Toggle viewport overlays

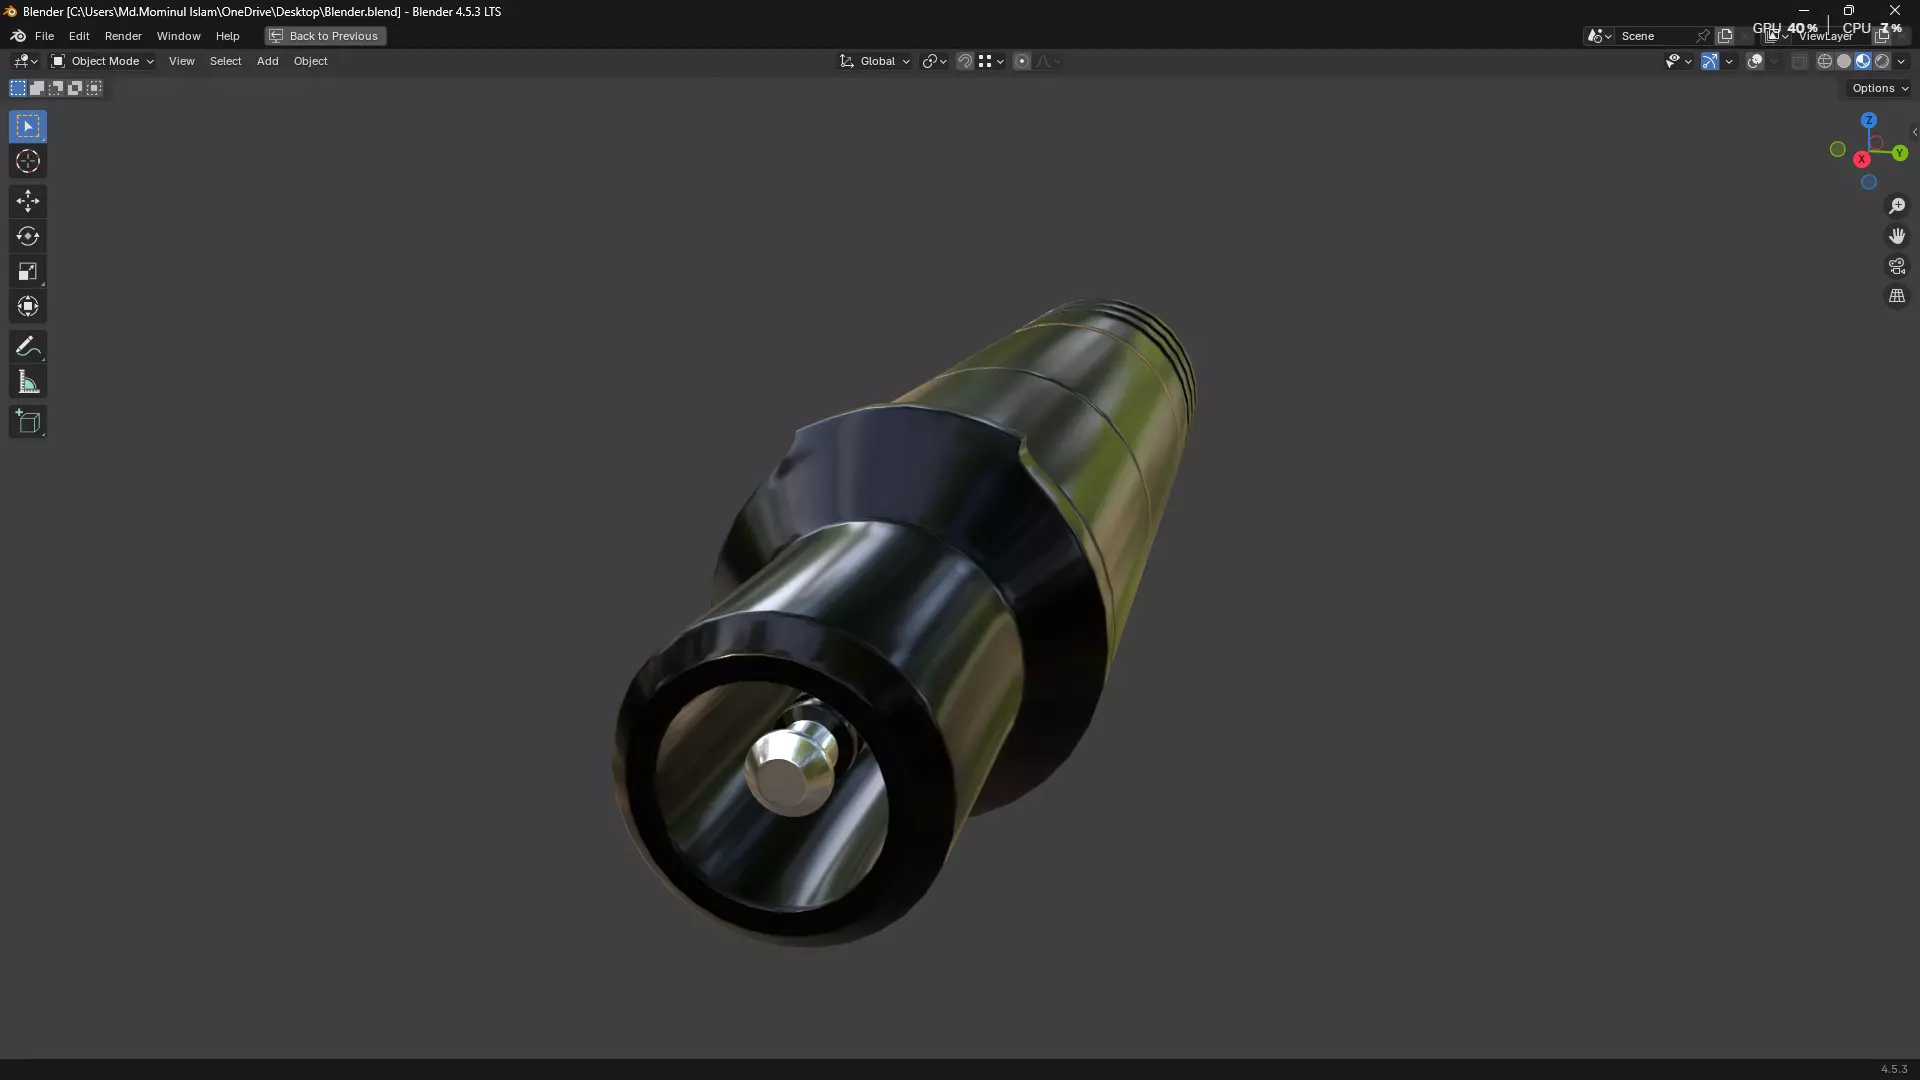click(1755, 61)
